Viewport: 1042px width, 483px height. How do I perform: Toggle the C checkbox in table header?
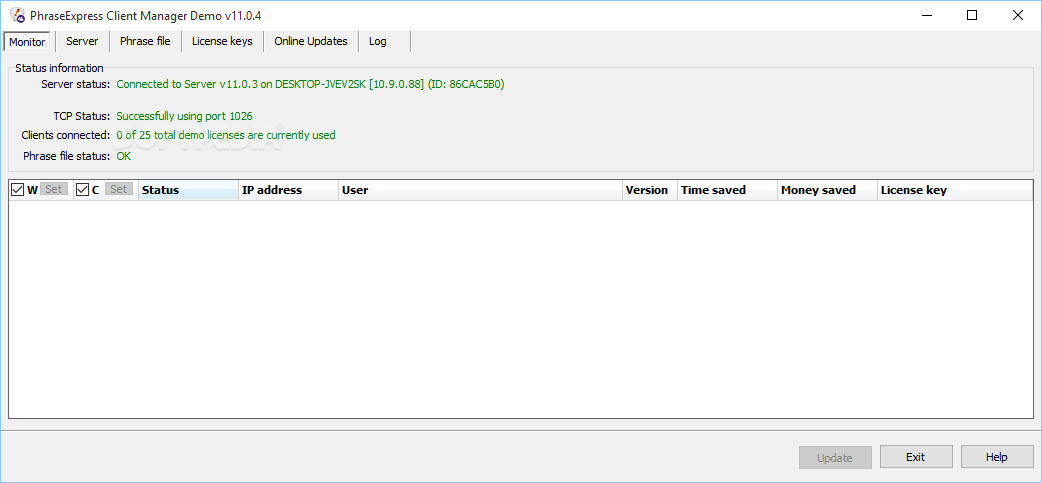click(82, 190)
